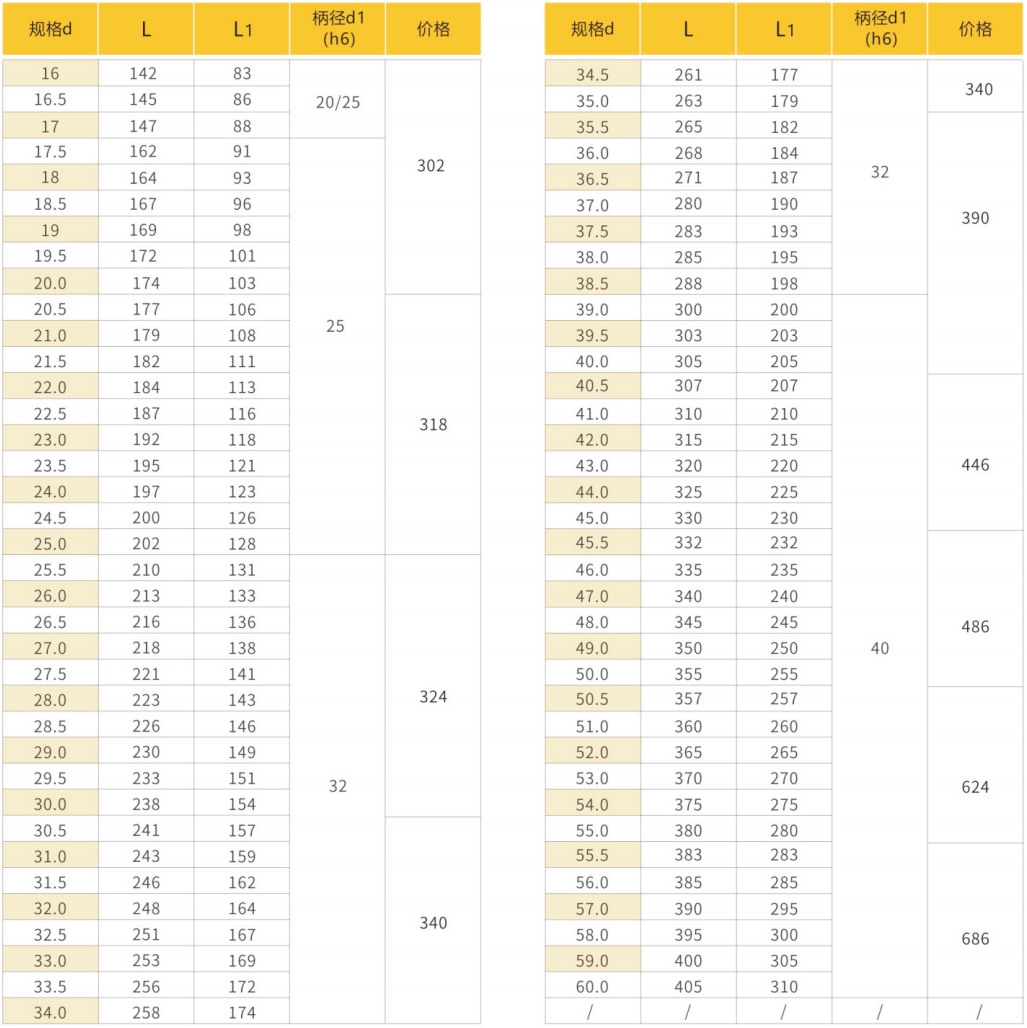This screenshot has width=1027, height=1028.
Task: Select the L value 405 cell
Action: coord(688,987)
